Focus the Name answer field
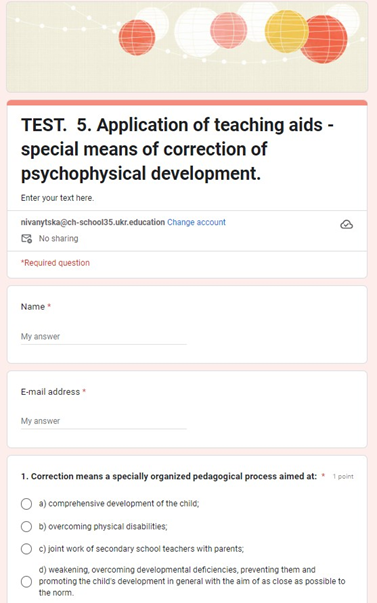 coord(103,336)
